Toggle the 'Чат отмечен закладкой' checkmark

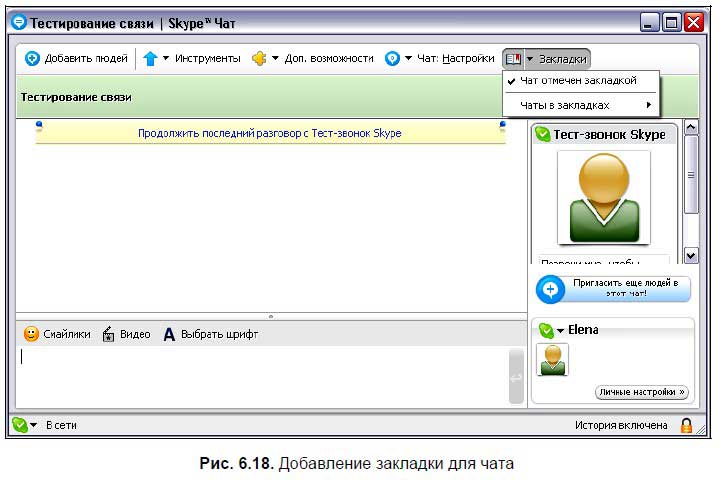point(512,81)
